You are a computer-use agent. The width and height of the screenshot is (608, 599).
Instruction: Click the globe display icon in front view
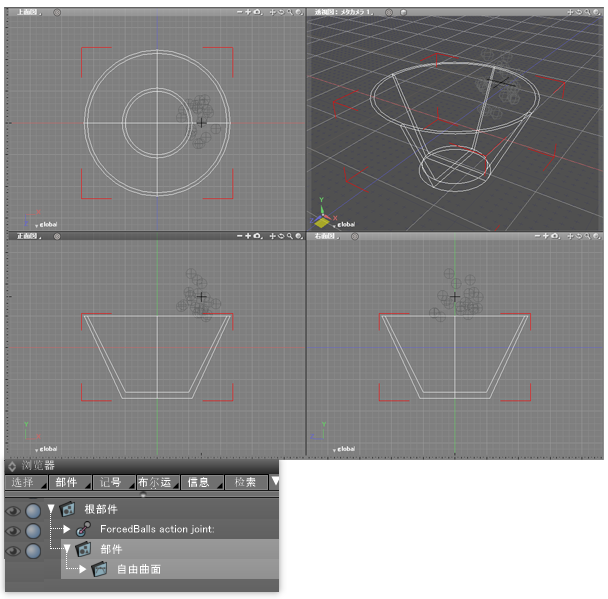(299, 236)
